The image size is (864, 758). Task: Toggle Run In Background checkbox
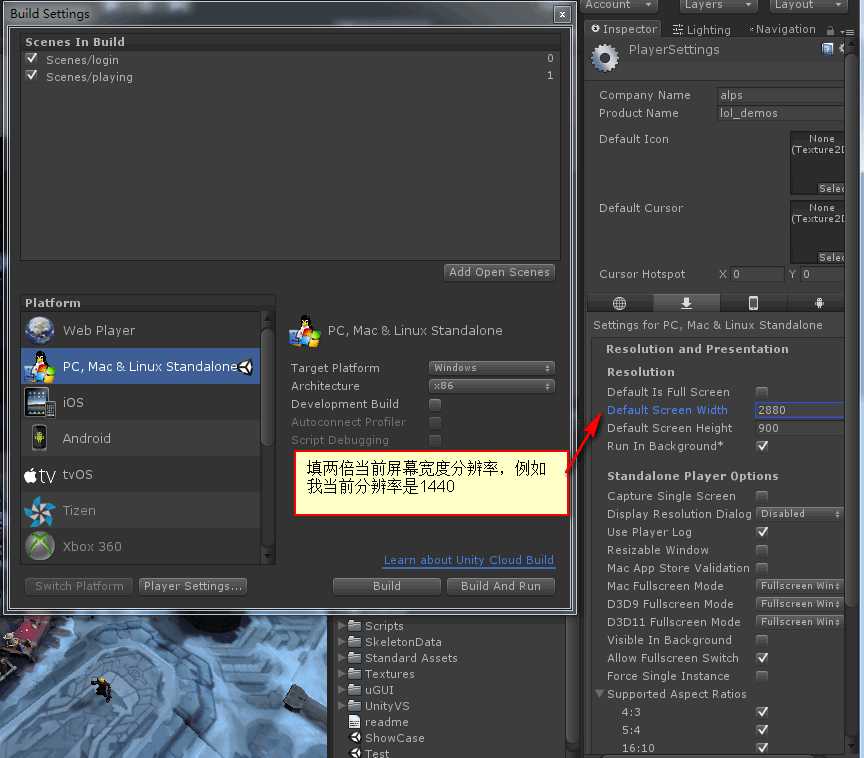pyautogui.click(x=762, y=446)
